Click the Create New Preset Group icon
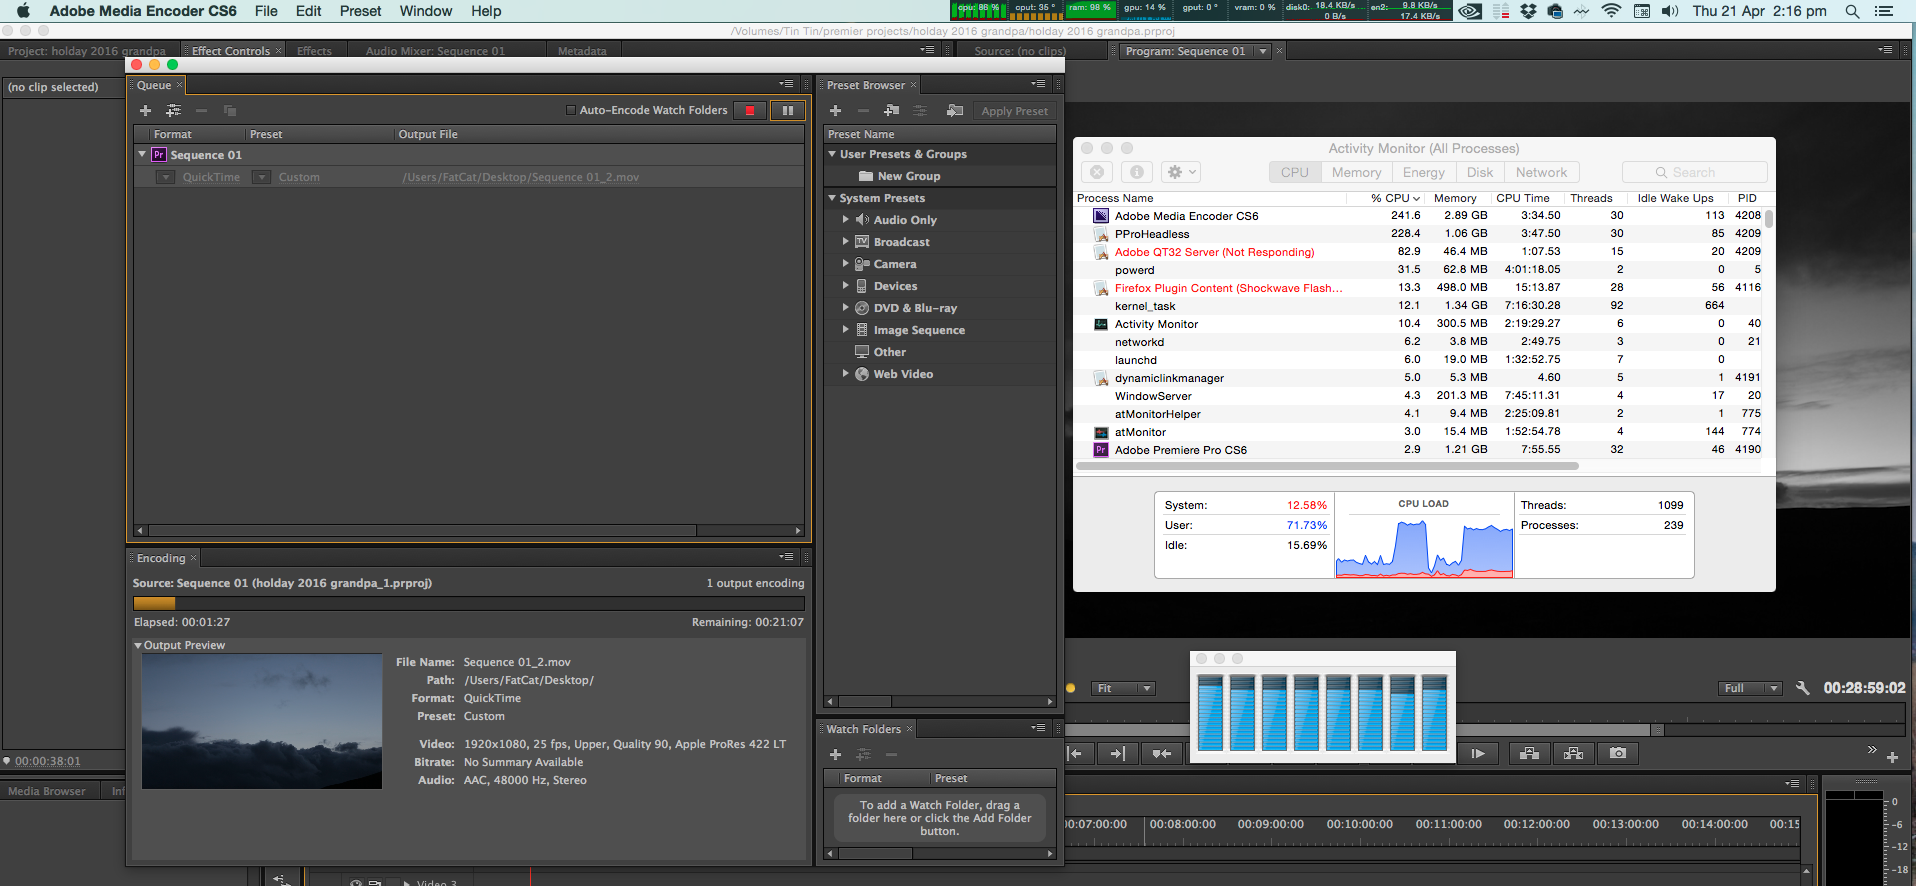 891,111
